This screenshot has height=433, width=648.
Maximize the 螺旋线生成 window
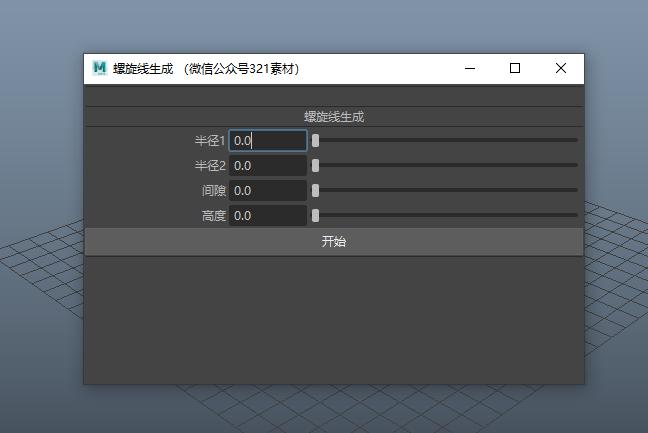[x=515, y=68]
